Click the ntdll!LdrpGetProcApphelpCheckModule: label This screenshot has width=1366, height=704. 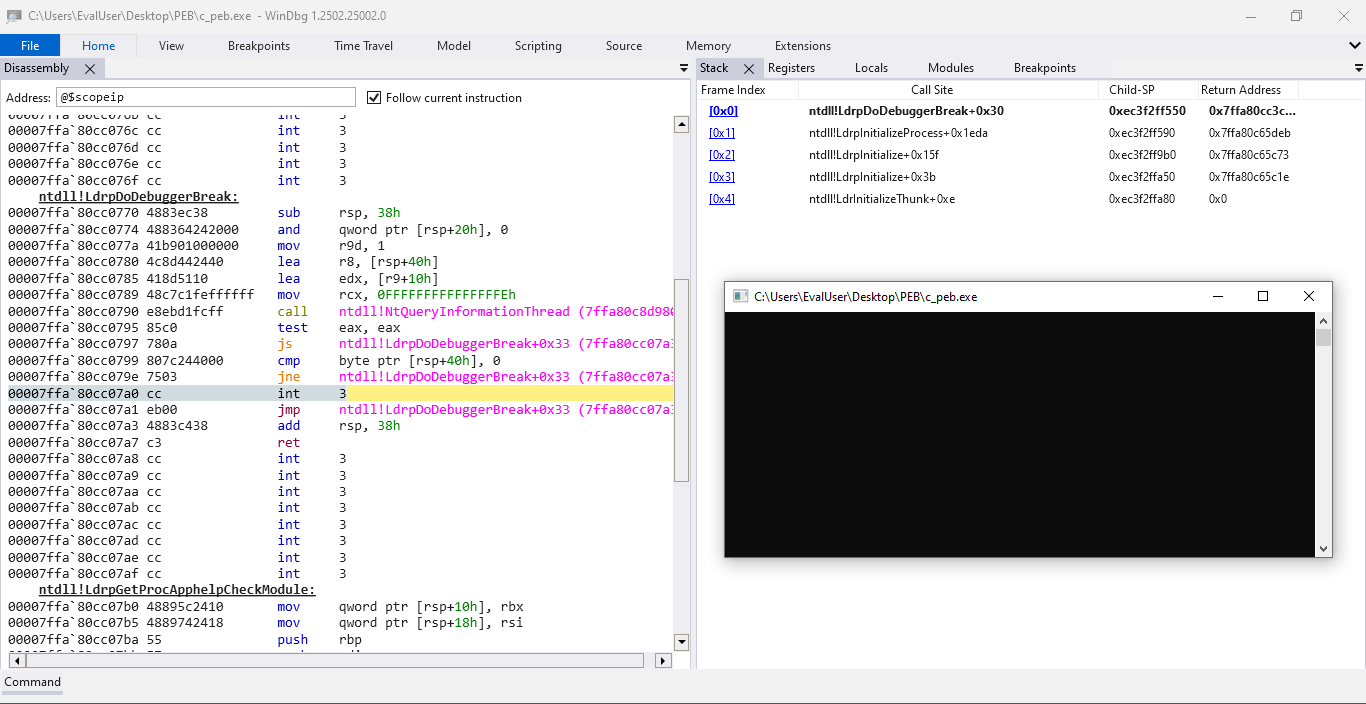pos(177,590)
